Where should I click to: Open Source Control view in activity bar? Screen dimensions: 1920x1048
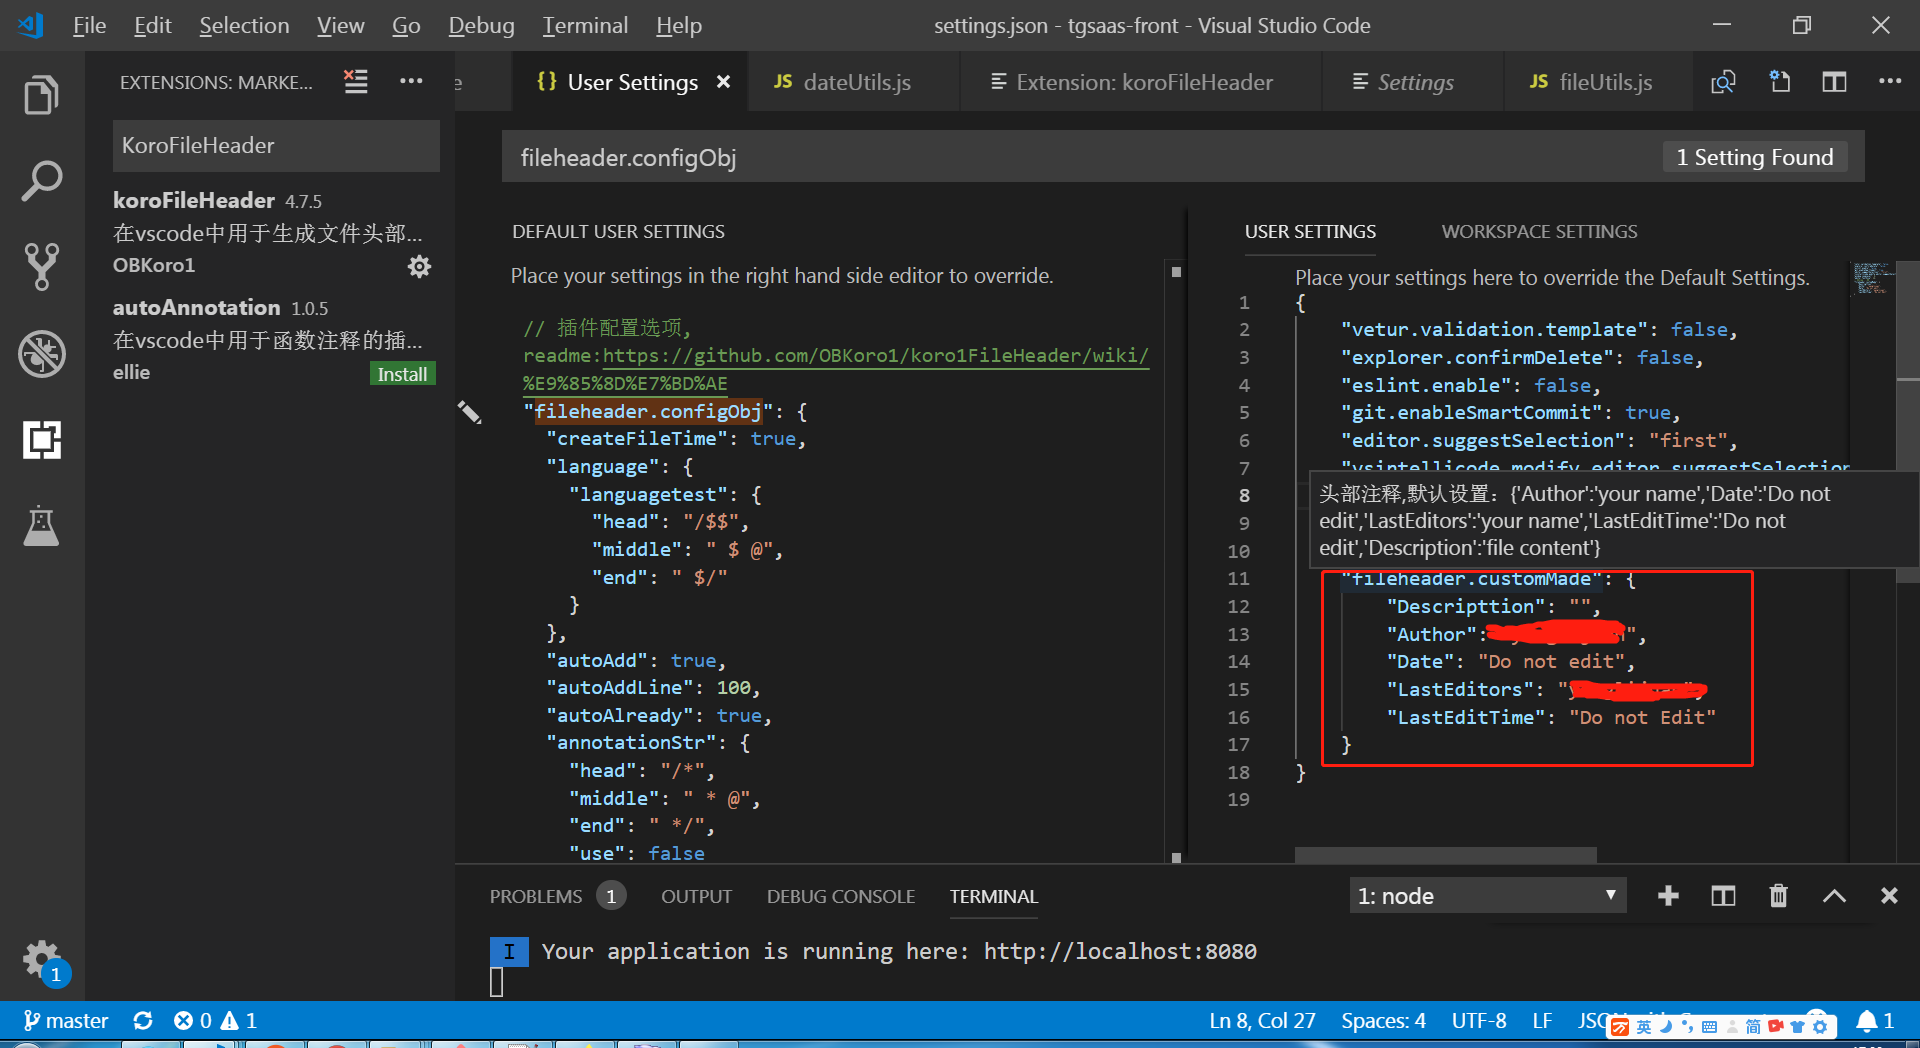pyautogui.click(x=41, y=267)
